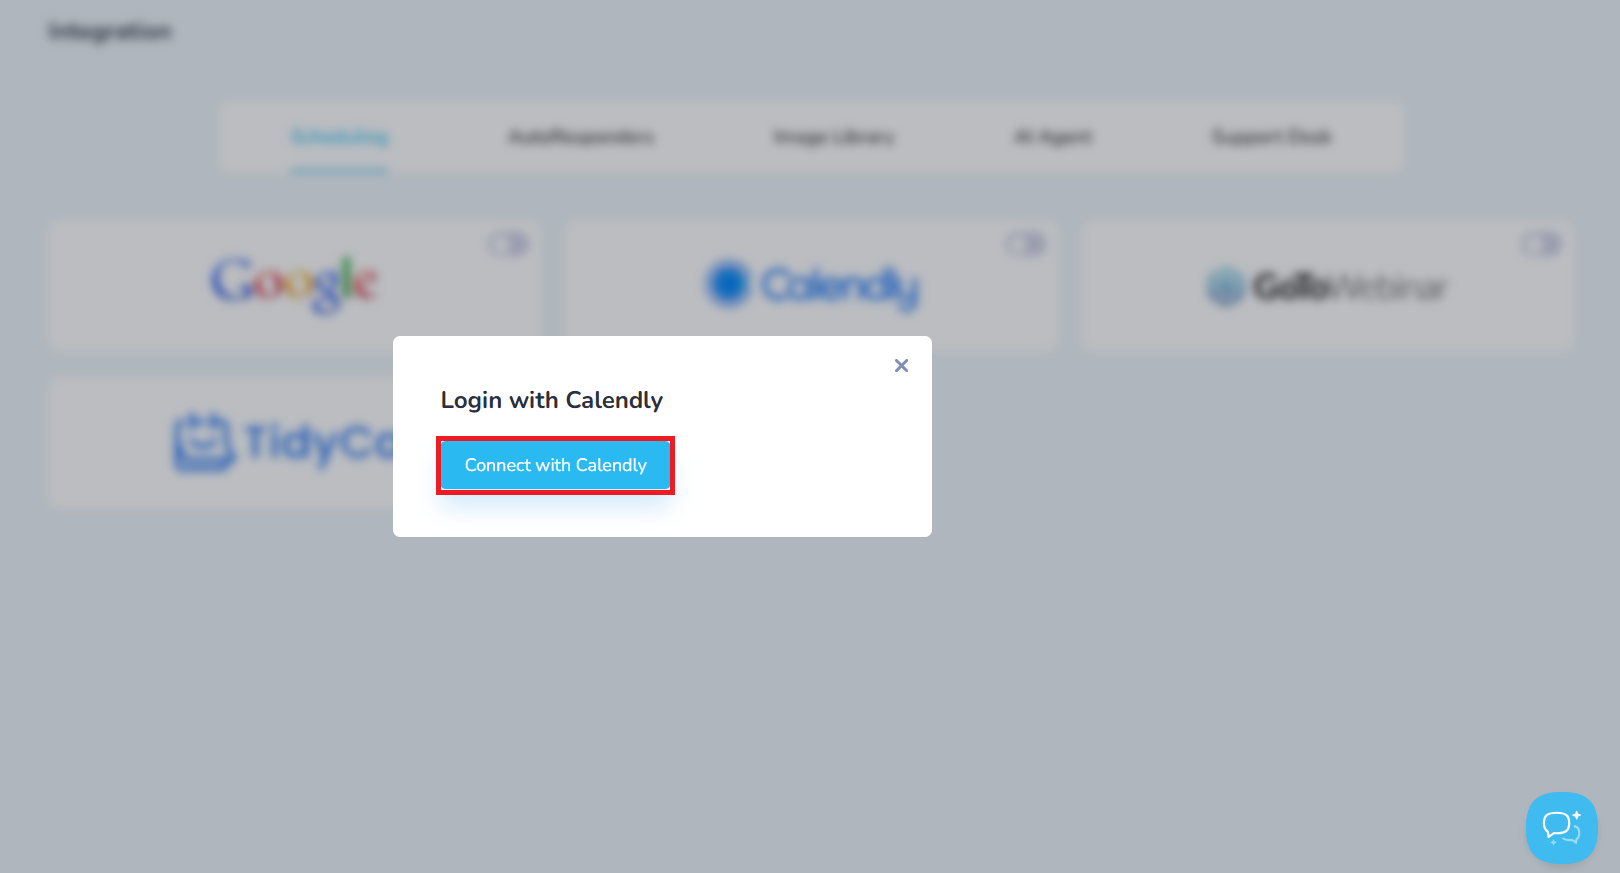
Task: Click the TidyCal calendar smiley icon
Action: click(203, 441)
